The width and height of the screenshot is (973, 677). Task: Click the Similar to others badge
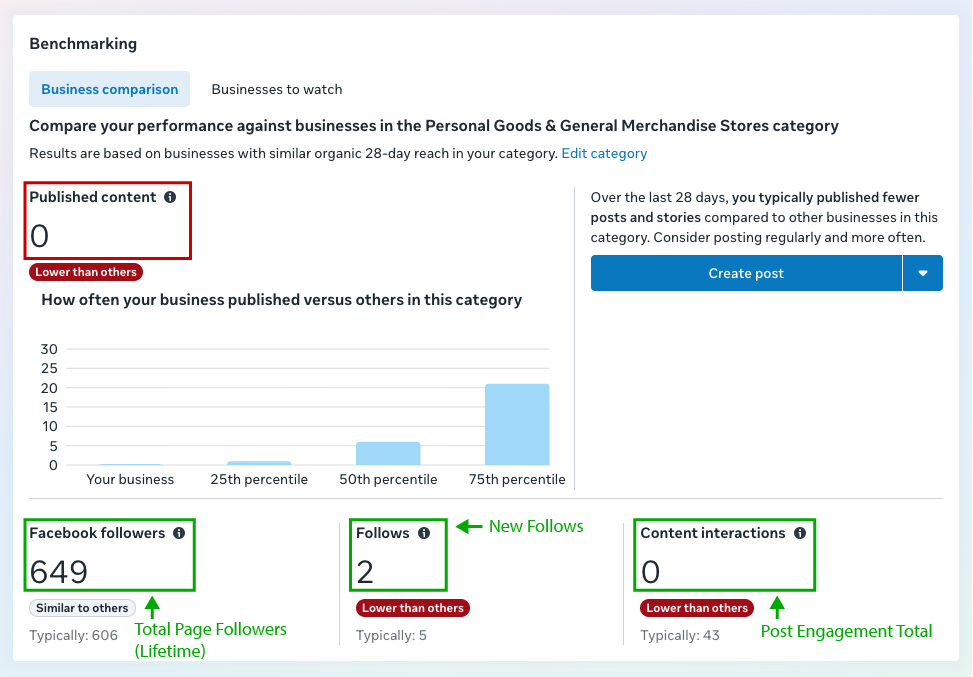click(82, 608)
